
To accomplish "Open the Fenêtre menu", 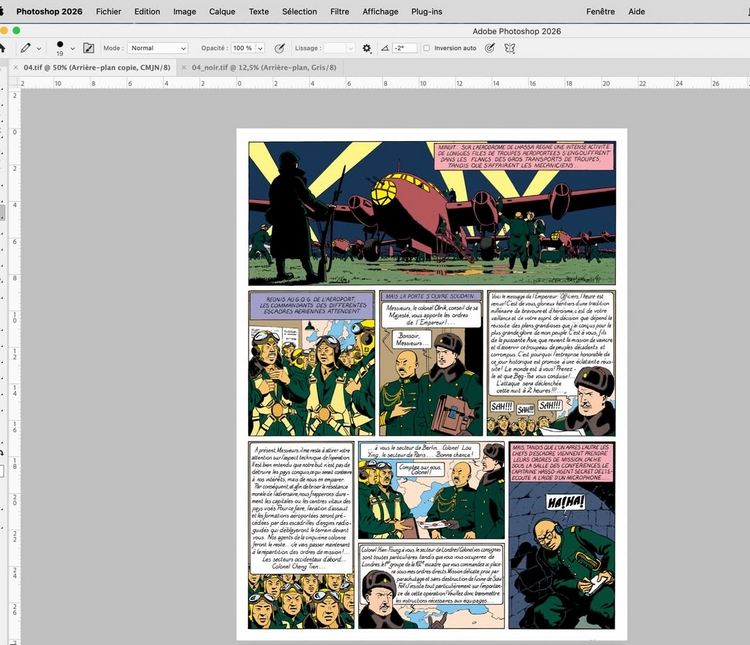I will [x=600, y=11].
